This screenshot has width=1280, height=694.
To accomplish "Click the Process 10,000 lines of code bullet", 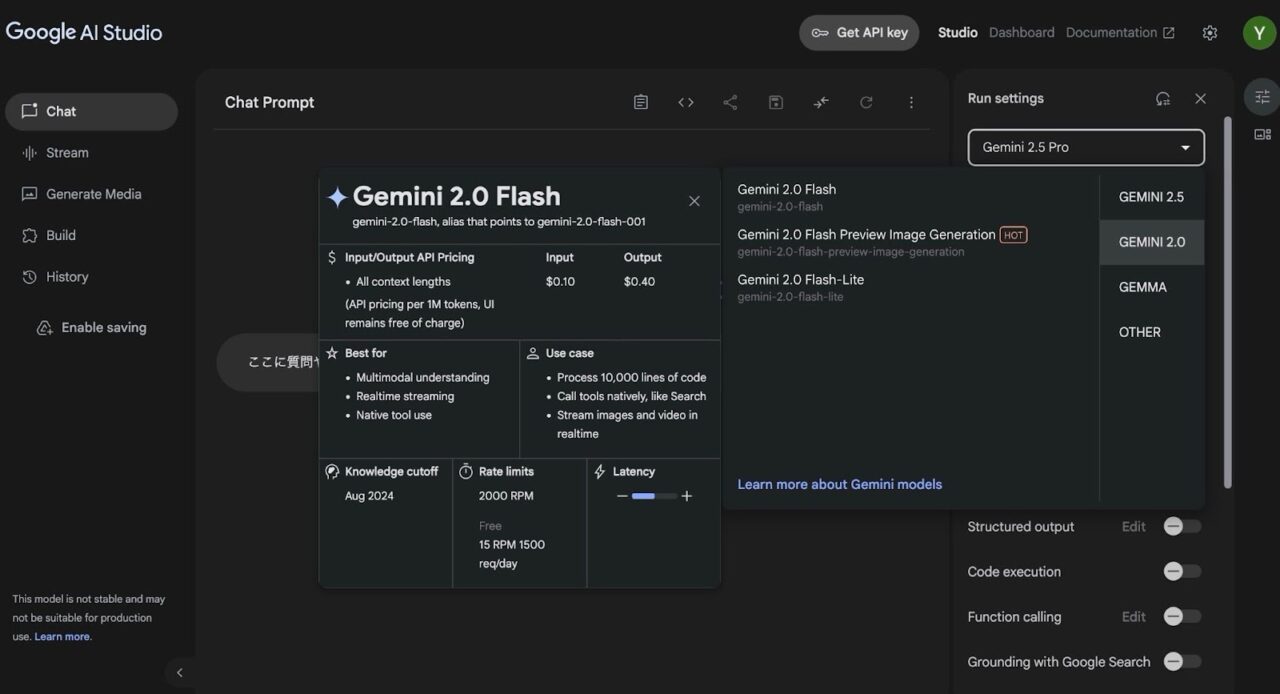I will point(632,378).
